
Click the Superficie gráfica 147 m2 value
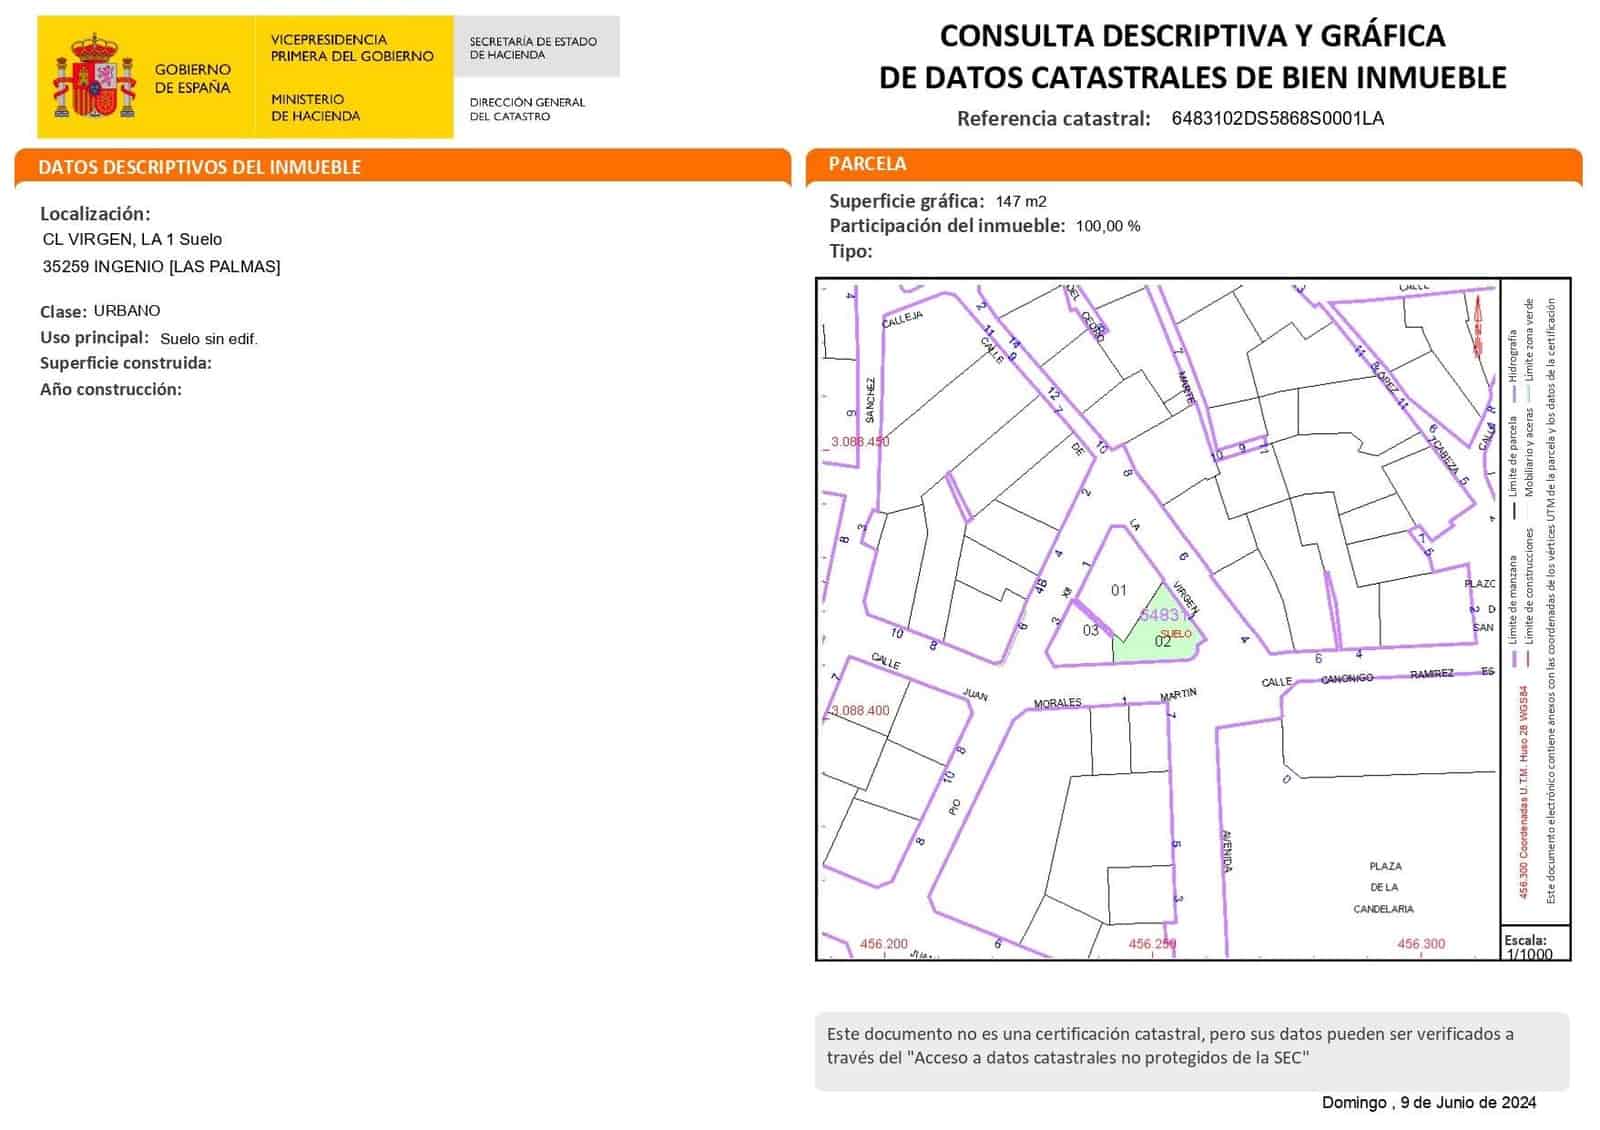point(1021,201)
